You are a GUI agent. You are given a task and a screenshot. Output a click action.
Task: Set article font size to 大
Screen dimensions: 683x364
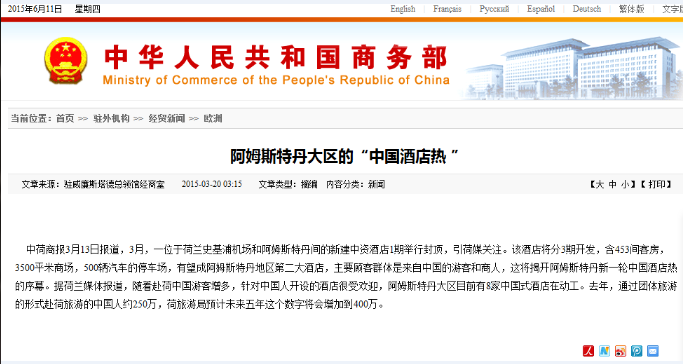[x=600, y=185]
